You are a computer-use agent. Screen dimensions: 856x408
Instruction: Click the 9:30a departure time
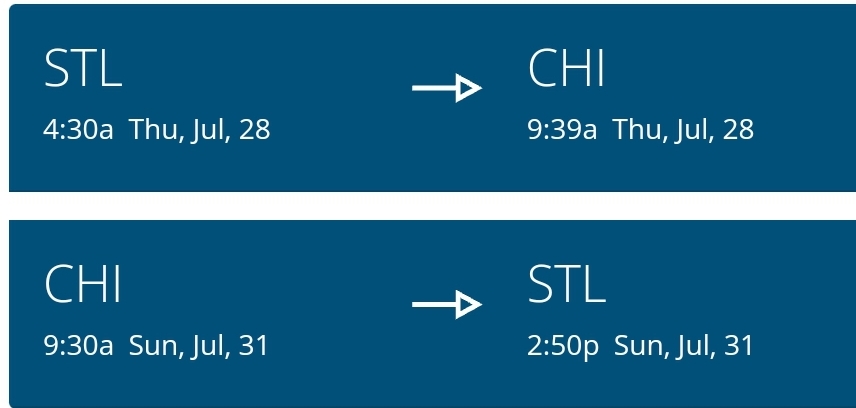tap(78, 346)
